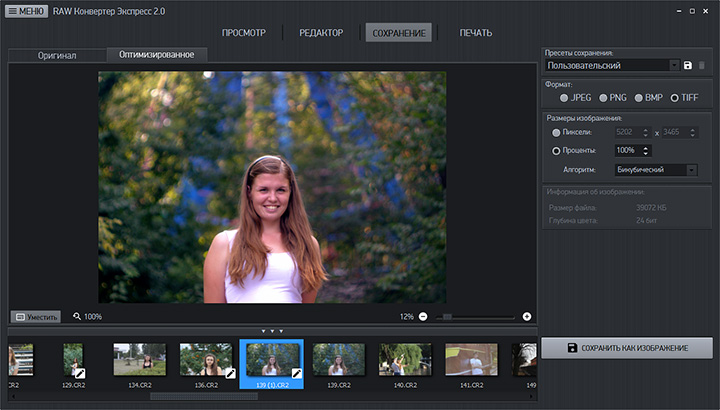Select thumbnail 136.CR2
The height and width of the screenshot is (410, 720).
(x=206, y=365)
